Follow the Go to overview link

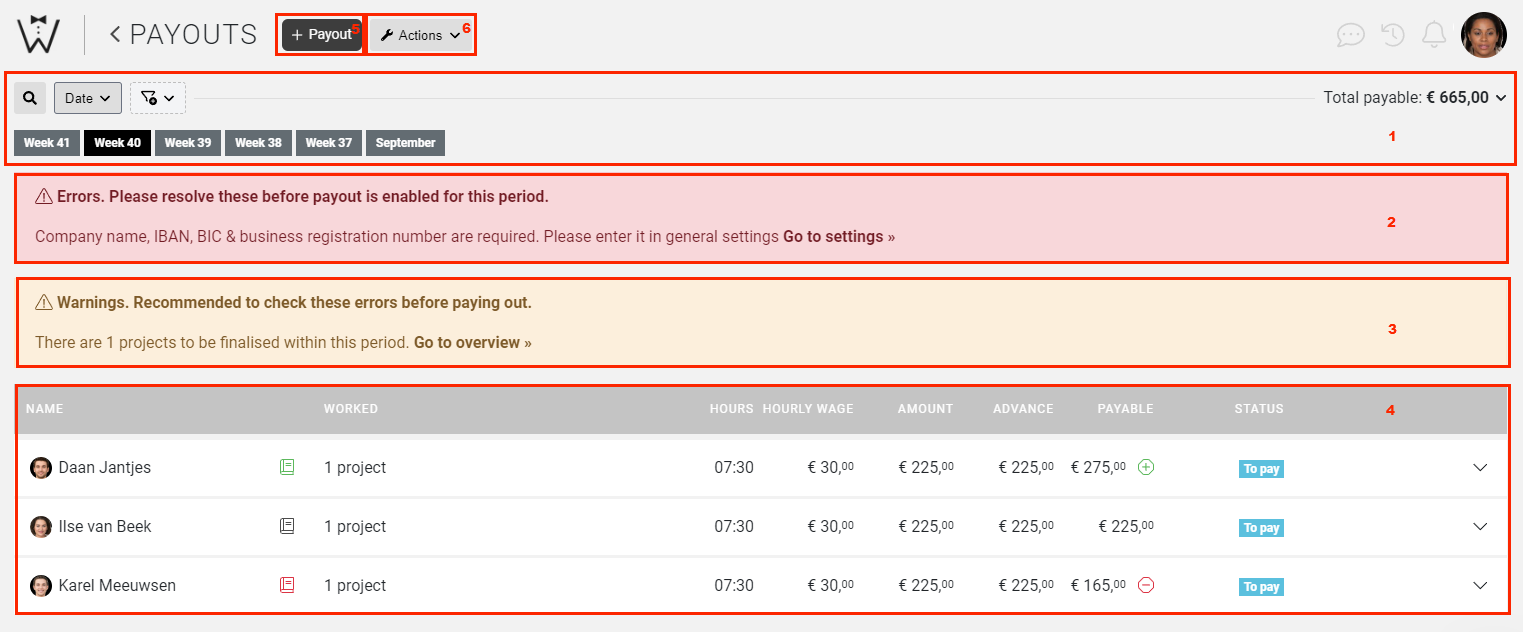point(473,342)
